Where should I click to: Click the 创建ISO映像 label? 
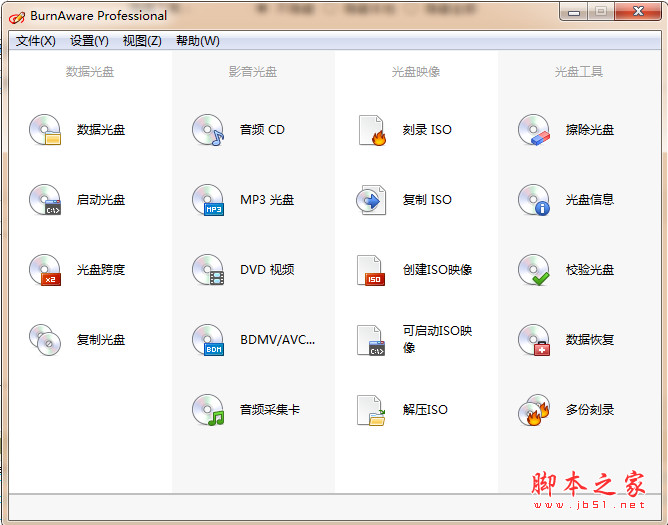point(438,270)
